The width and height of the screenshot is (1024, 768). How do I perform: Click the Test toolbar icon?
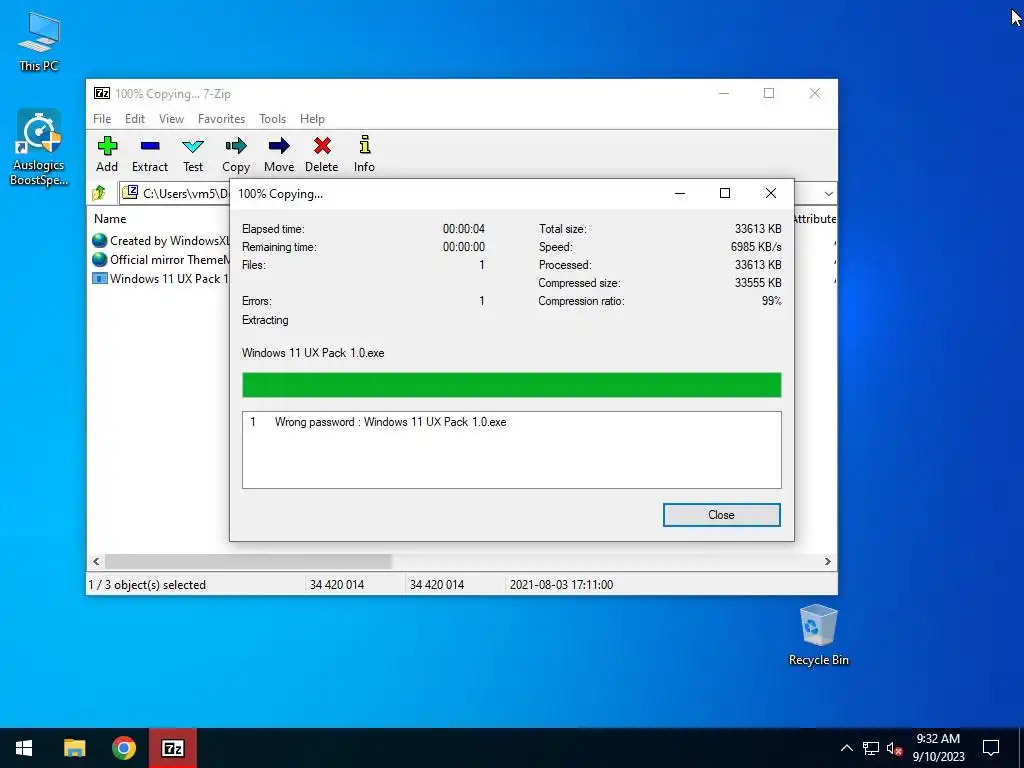pos(193,154)
